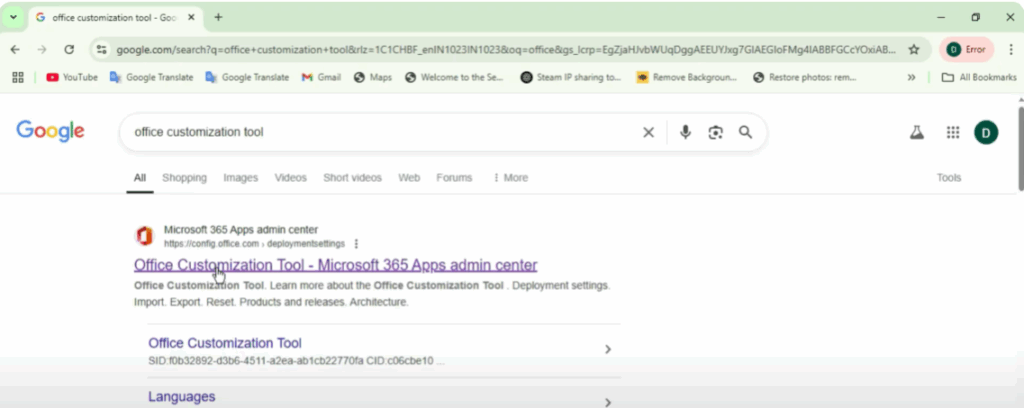Image resolution: width=1024 pixels, height=408 pixels.
Task: Switch to the Forums tab
Action: coord(454,178)
